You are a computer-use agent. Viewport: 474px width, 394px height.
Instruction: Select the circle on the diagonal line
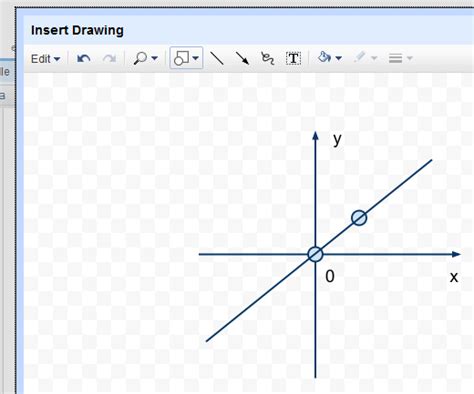click(x=359, y=218)
